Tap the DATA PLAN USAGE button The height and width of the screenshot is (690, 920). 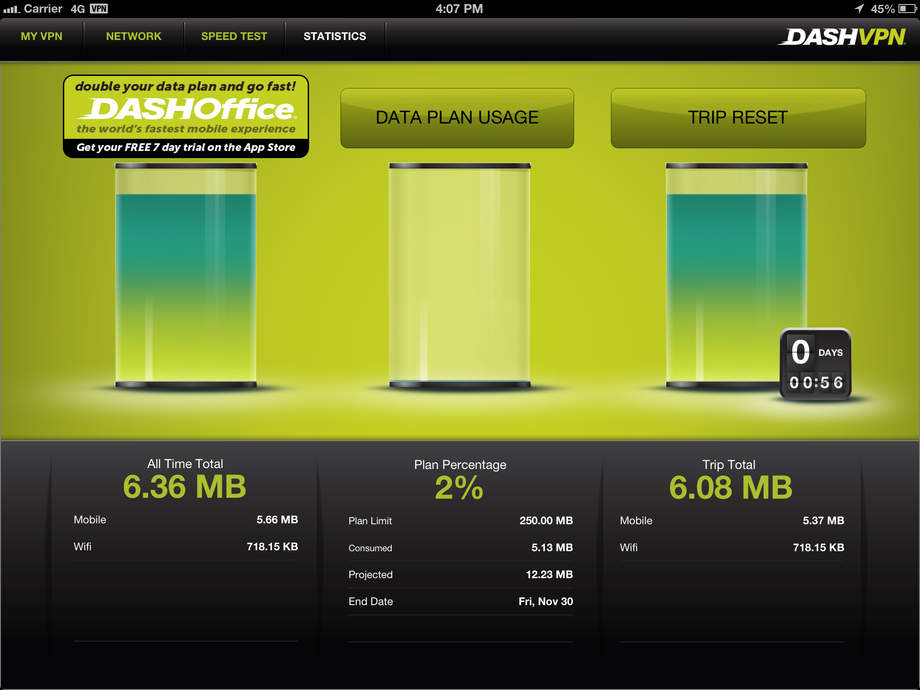[457, 118]
